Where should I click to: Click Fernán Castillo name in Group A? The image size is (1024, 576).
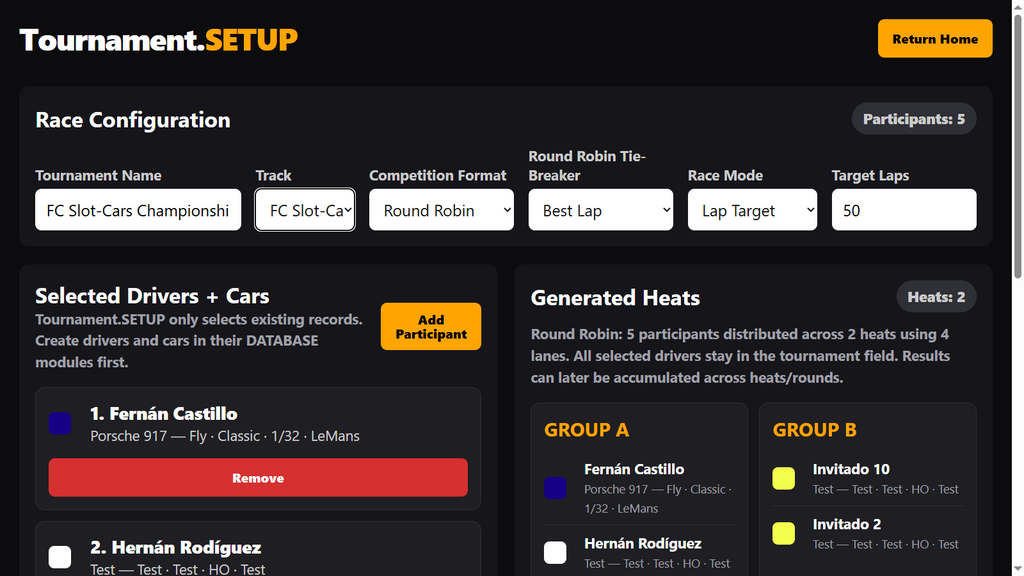634,469
